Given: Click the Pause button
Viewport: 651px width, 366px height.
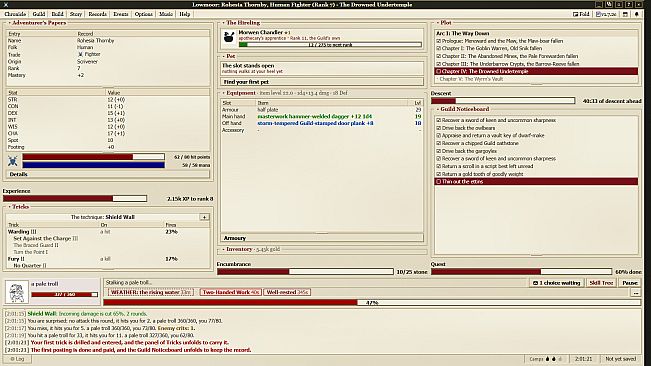Looking at the screenshot, I should click(630, 283).
